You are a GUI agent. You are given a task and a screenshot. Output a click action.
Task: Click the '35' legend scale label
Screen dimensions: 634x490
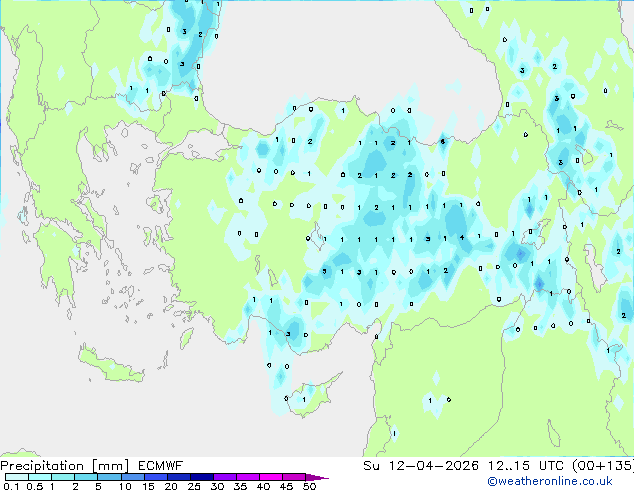(x=240, y=486)
